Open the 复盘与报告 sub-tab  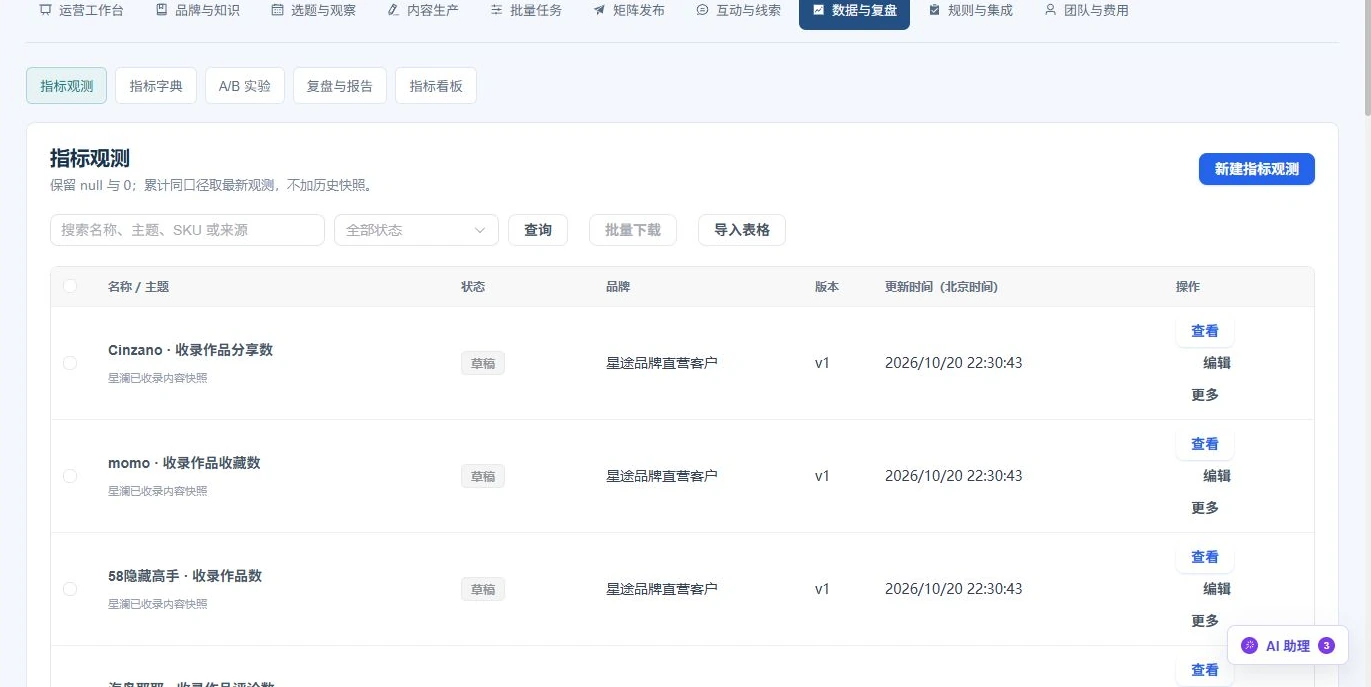[340, 86]
